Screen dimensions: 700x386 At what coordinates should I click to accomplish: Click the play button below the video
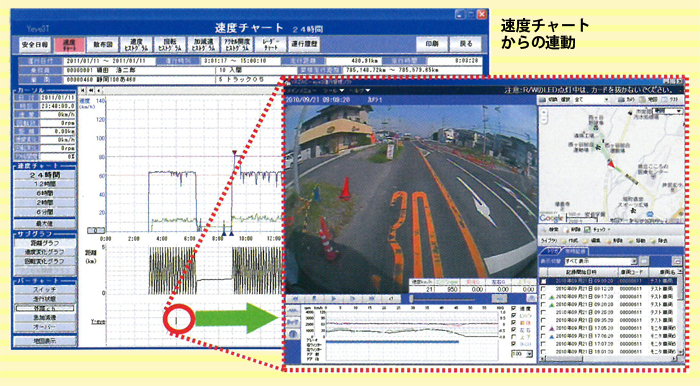click(333, 299)
